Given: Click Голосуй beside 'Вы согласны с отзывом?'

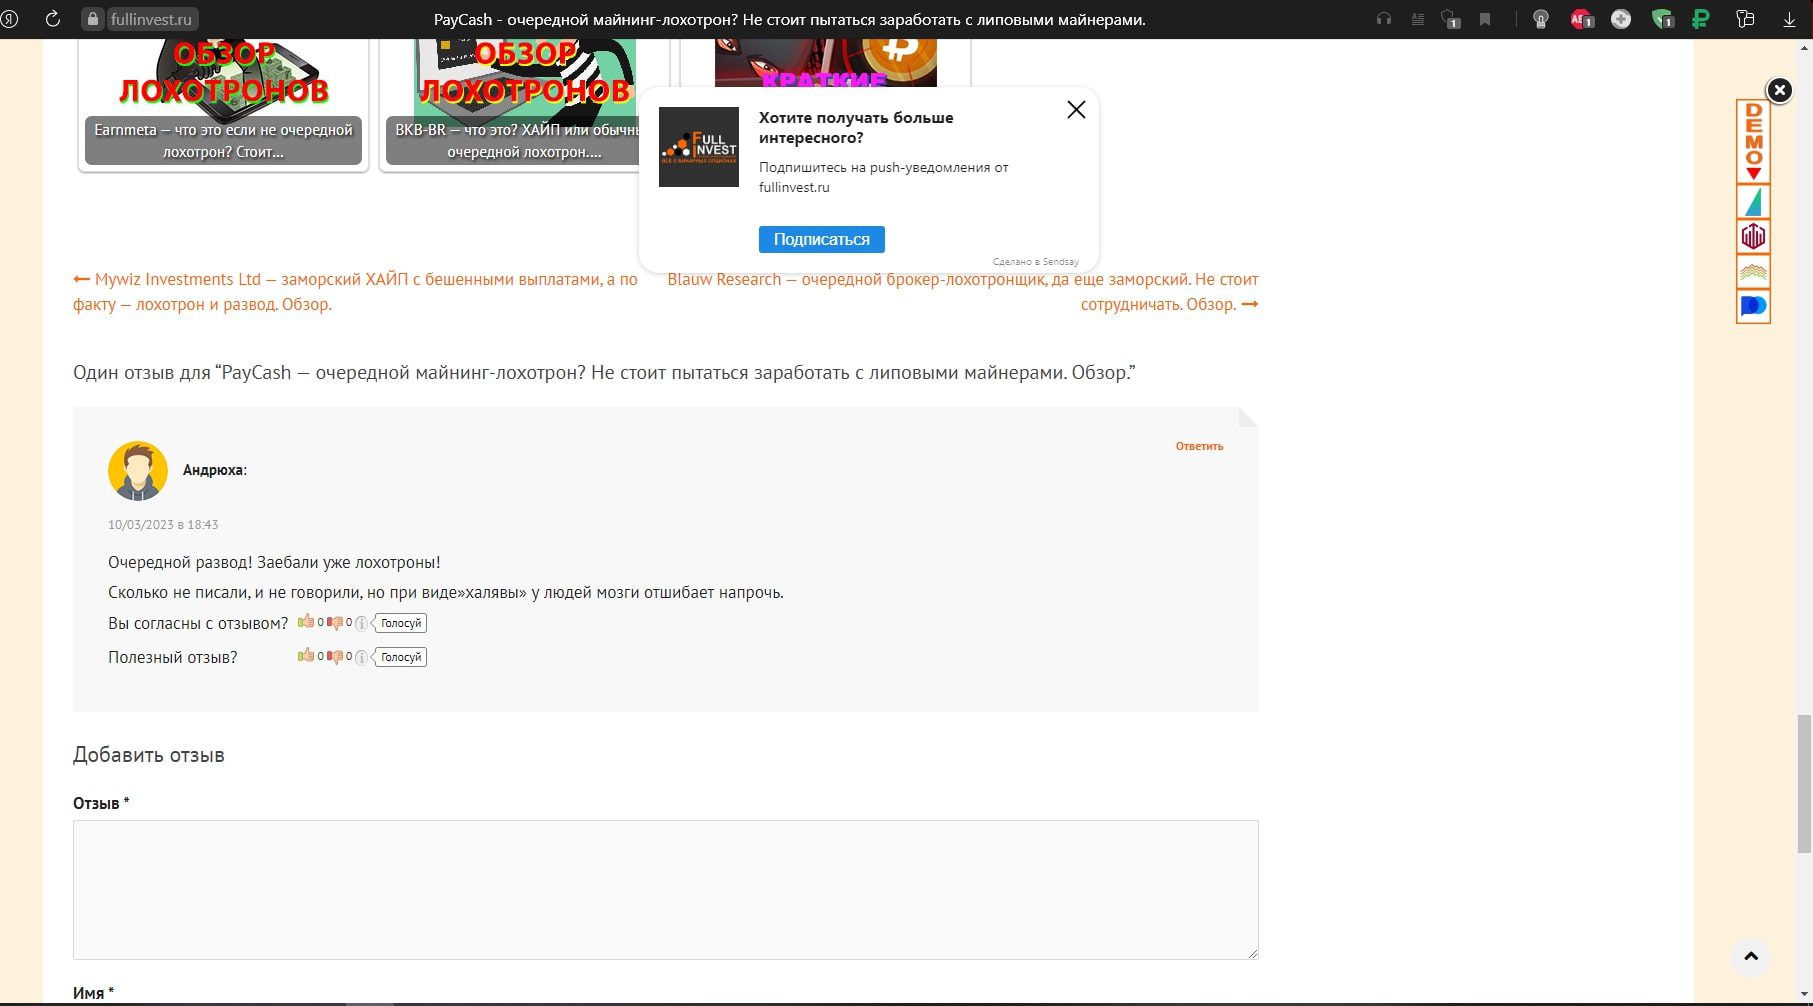Looking at the screenshot, I should [400, 623].
